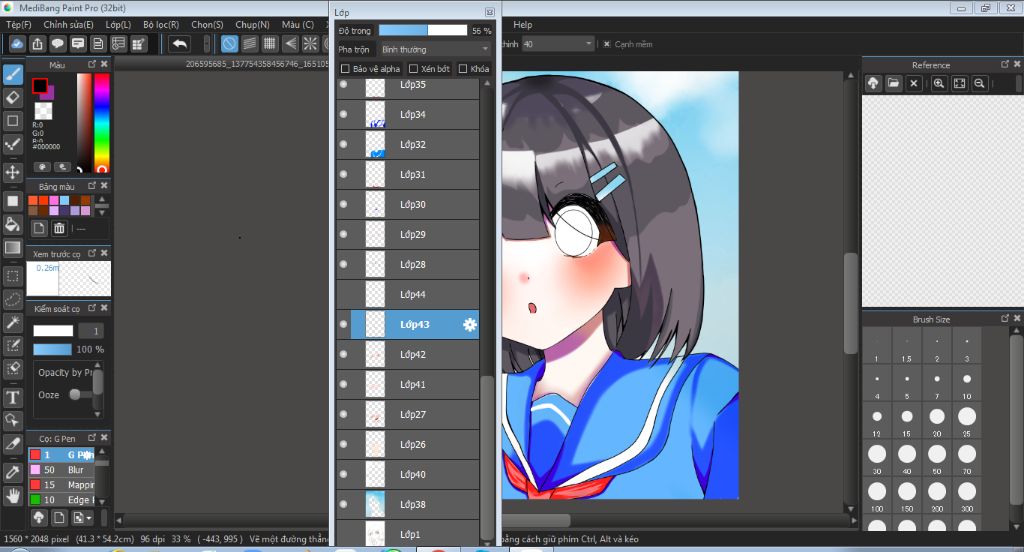Select the Magic Wand tool

pos(12,322)
